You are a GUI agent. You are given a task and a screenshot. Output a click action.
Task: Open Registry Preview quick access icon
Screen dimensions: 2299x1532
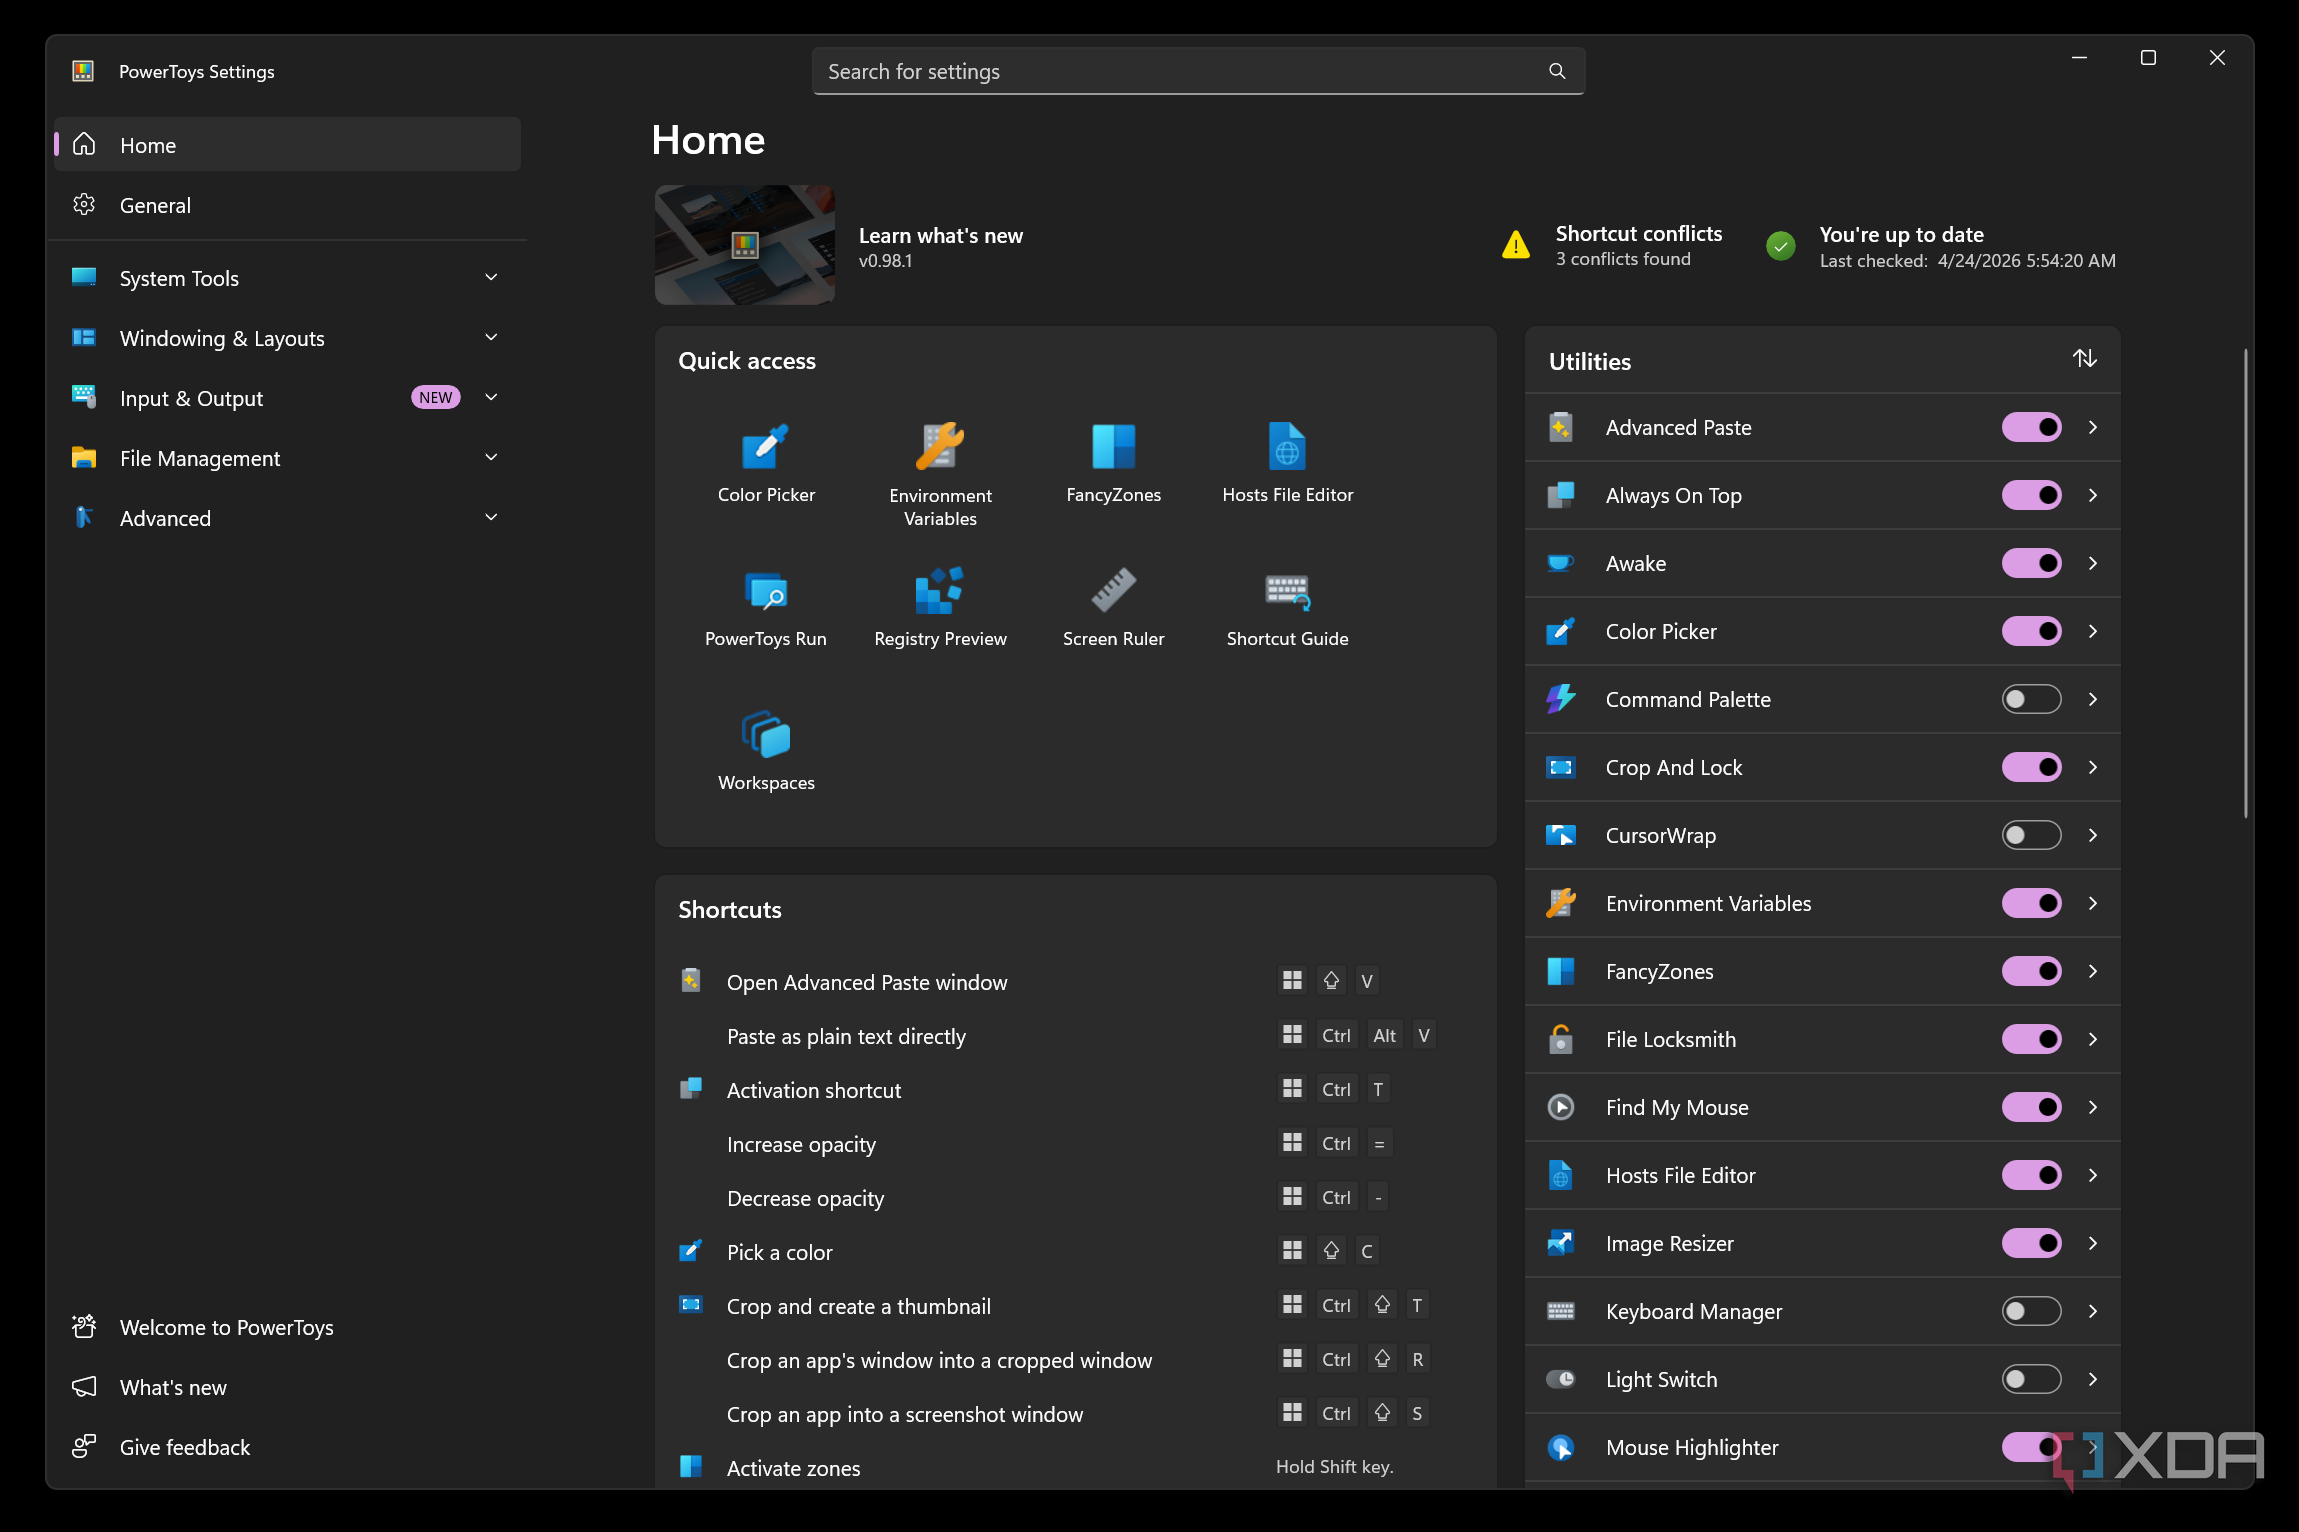pos(940,590)
